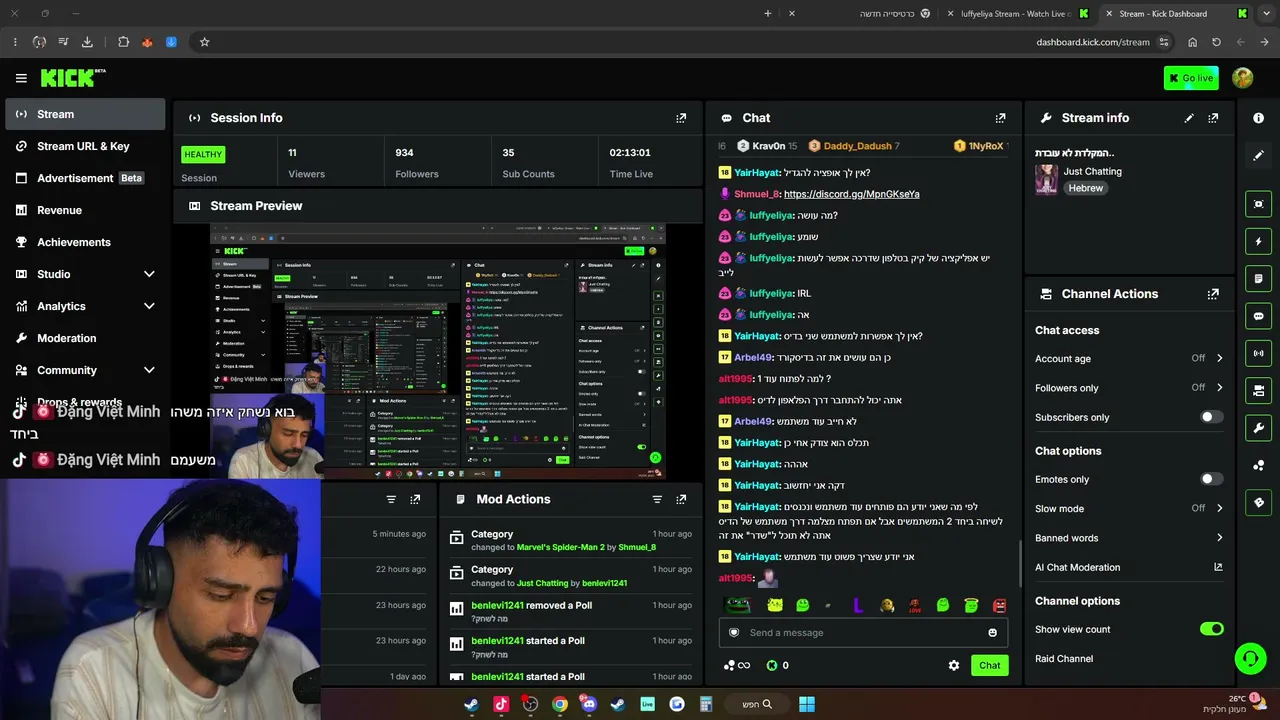Open the Windows Start menu
The width and height of the screenshot is (1280, 720).
806,704
